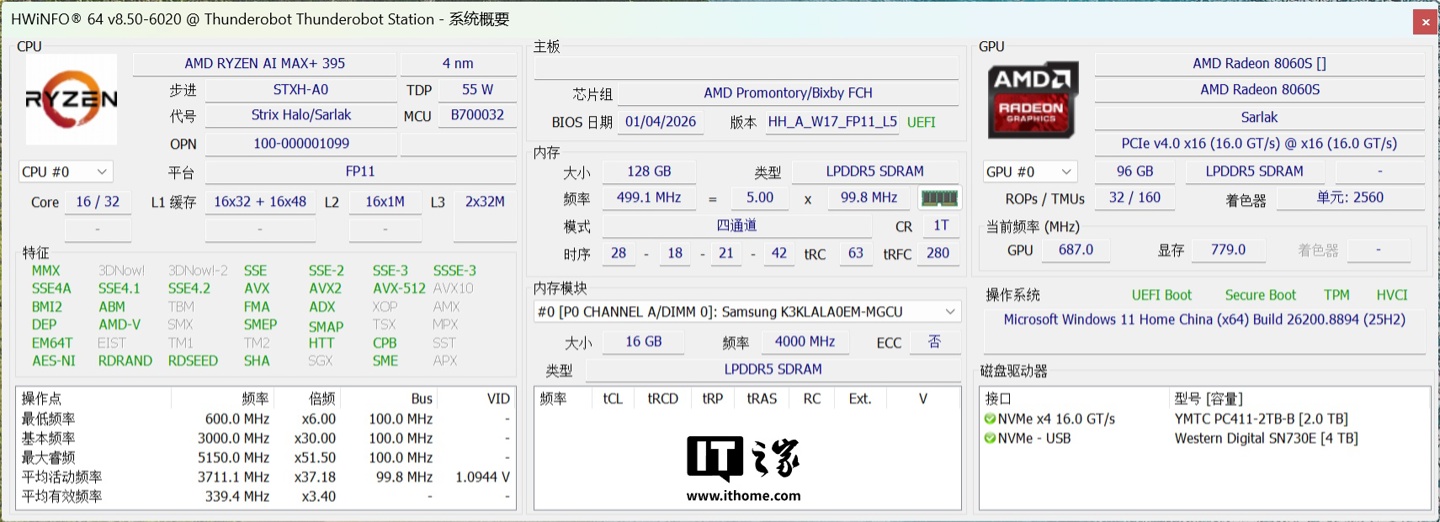The image size is (1440, 522).
Task: Click the PCIe v4.0 x16 link field
Action: (x=1259, y=144)
